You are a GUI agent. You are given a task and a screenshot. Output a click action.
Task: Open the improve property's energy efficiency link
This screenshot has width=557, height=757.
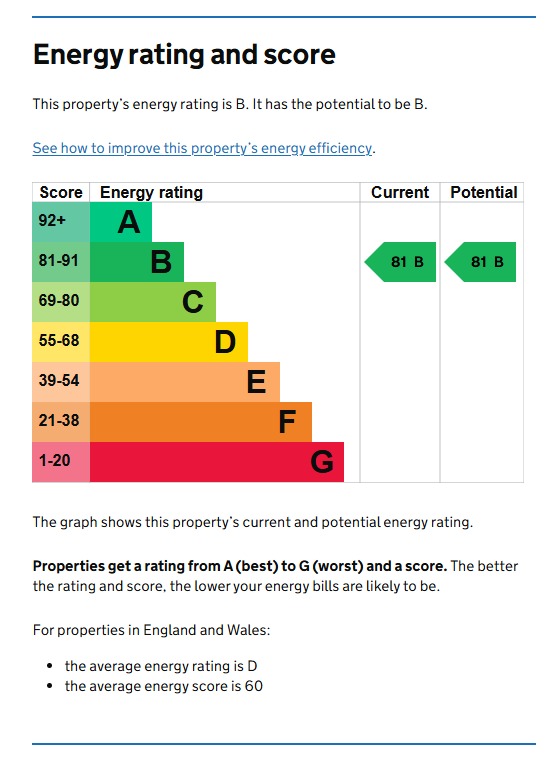click(202, 148)
